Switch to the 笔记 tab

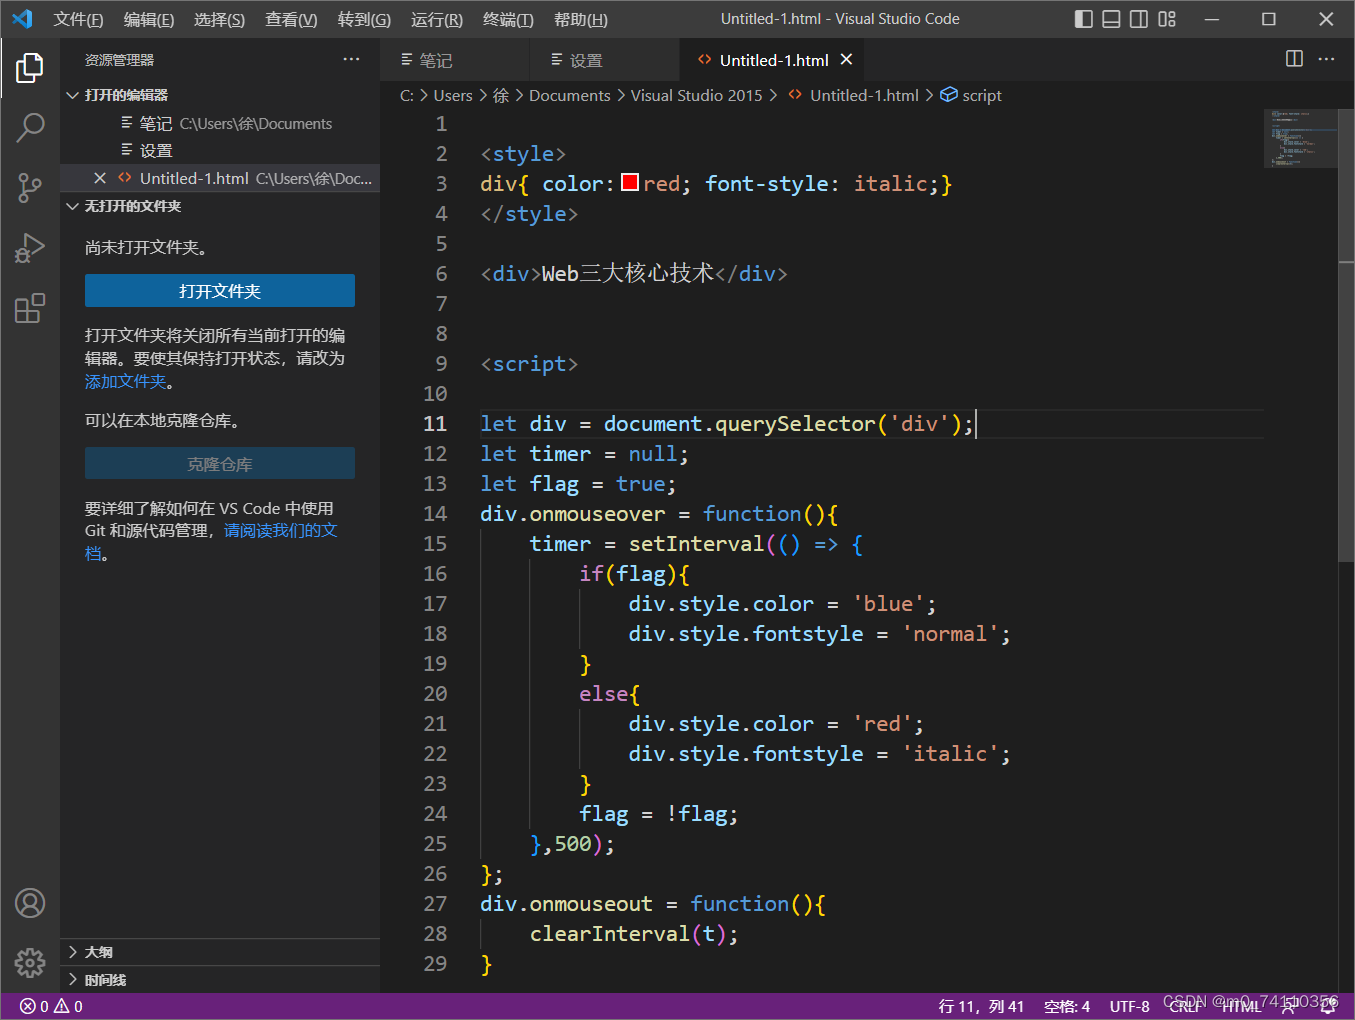click(455, 60)
